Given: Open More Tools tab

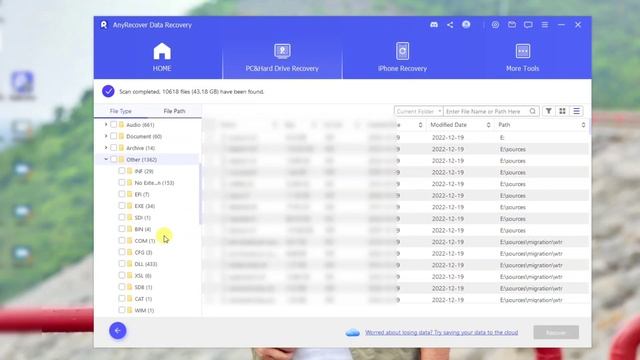Looking at the screenshot, I should [x=522, y=58].
